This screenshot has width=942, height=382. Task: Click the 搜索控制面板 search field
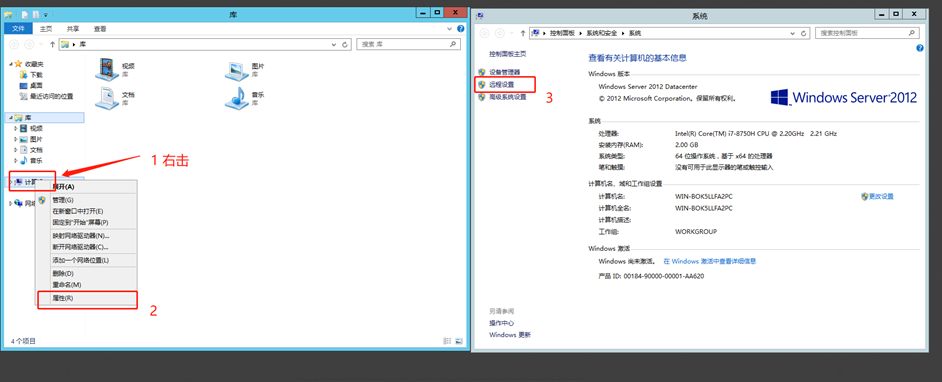pos(866,33)
